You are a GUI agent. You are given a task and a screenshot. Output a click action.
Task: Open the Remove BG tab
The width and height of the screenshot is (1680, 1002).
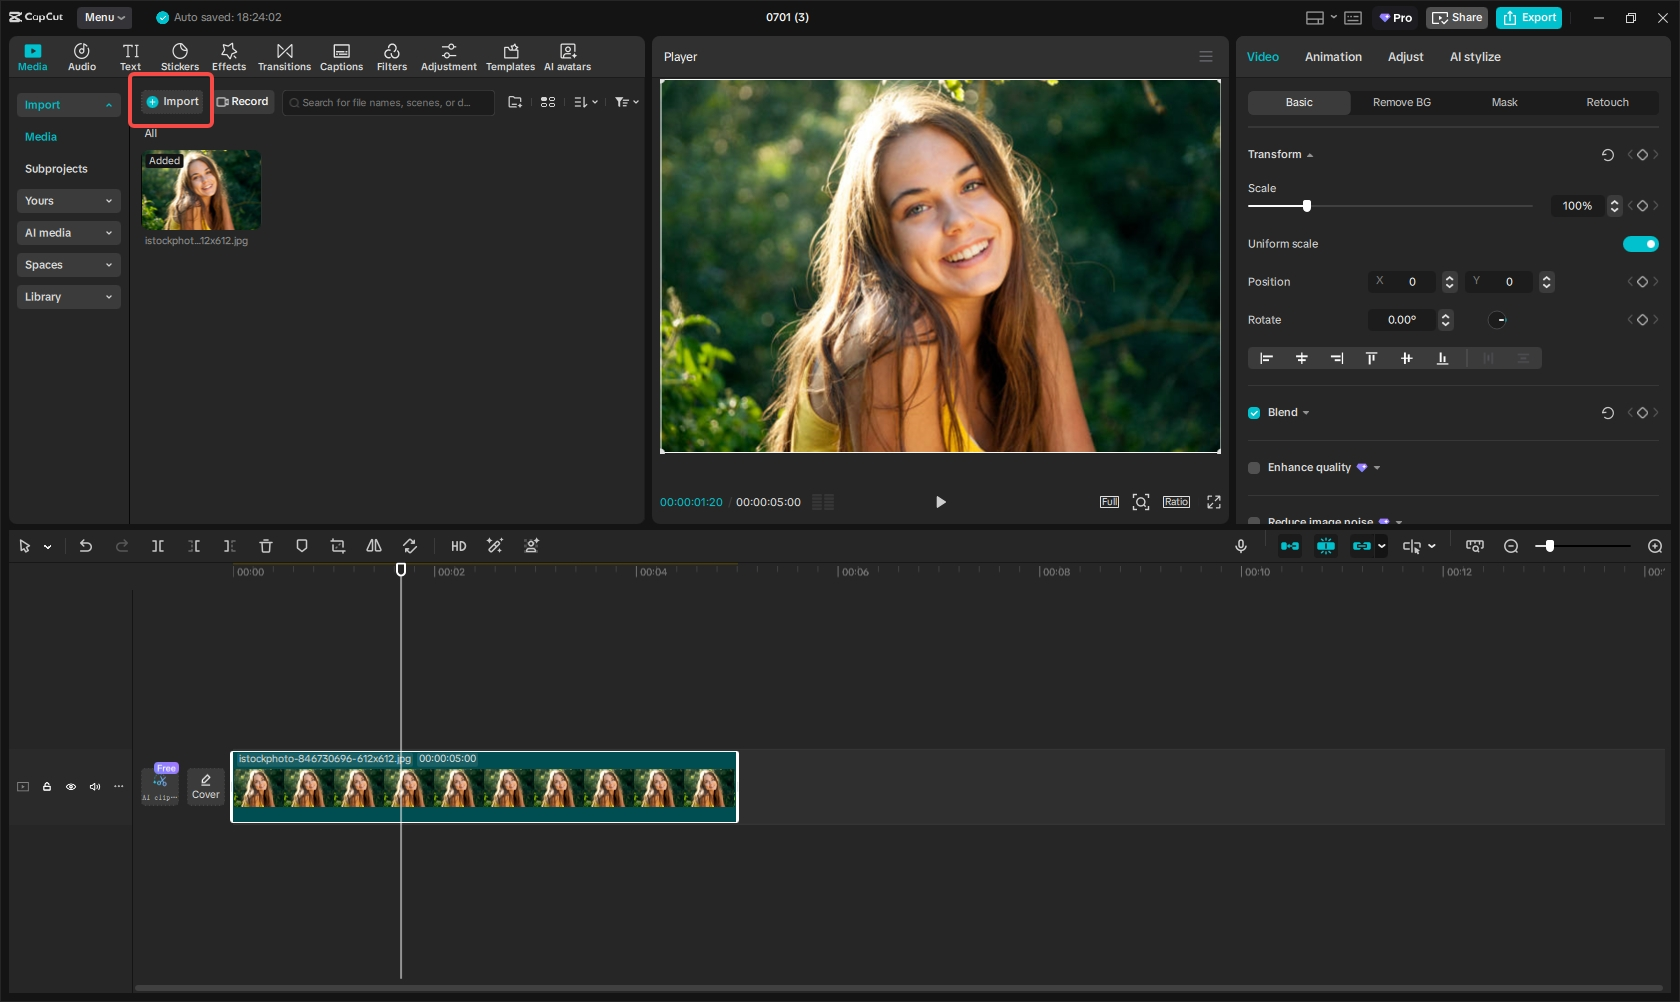coord(1401,102)
